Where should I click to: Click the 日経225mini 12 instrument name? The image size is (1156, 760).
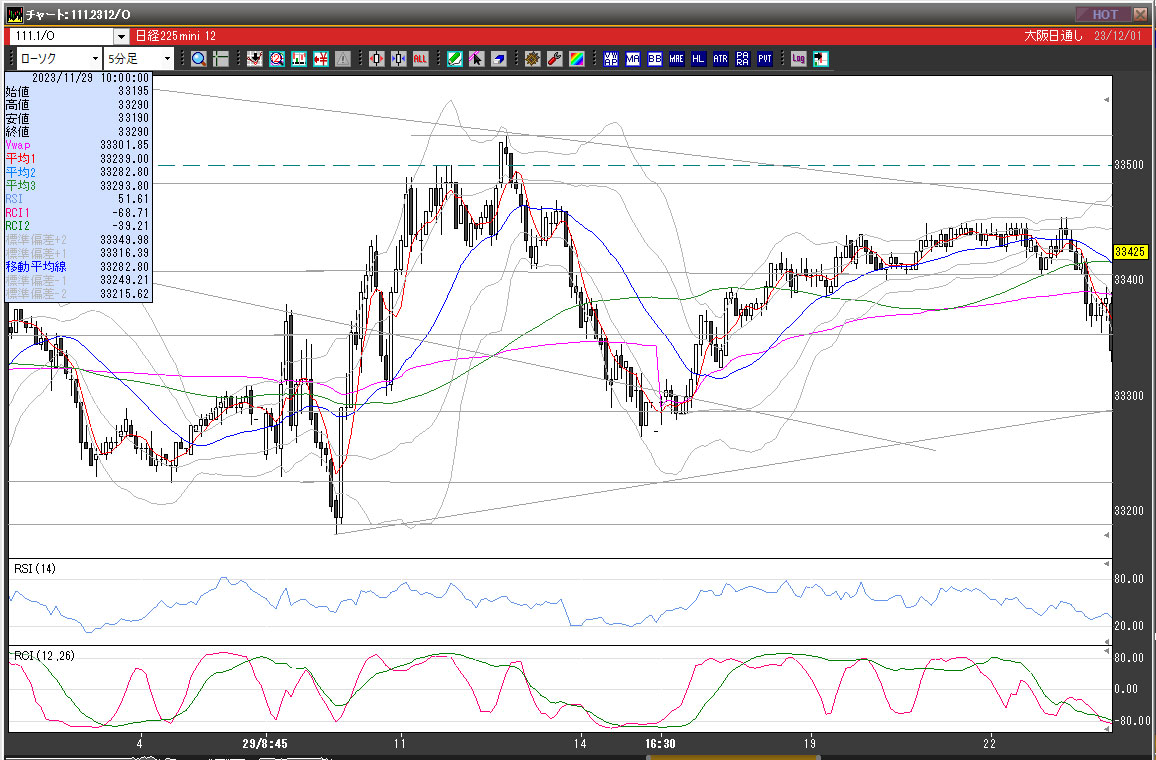pyautogui.click(x=176, y=36)
